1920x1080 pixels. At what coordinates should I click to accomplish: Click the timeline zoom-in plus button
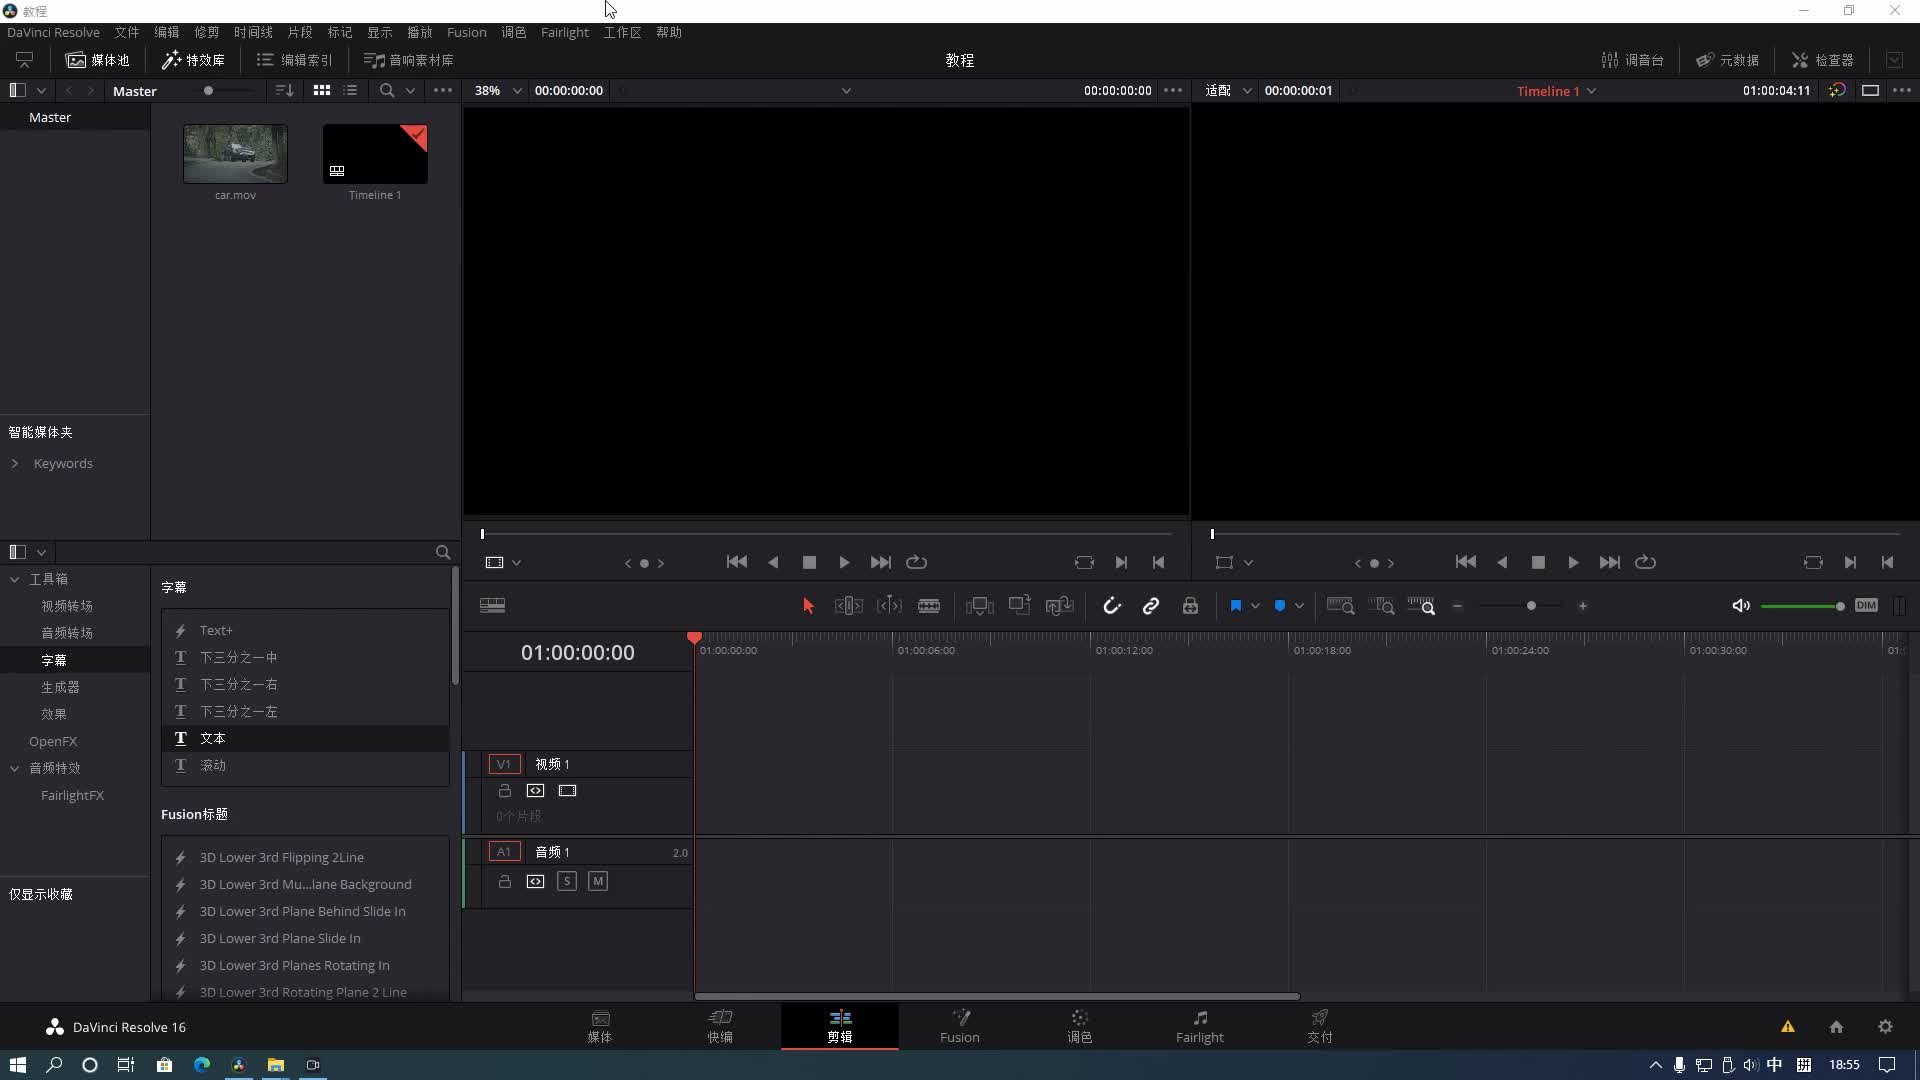click(x=1582, y=606)
